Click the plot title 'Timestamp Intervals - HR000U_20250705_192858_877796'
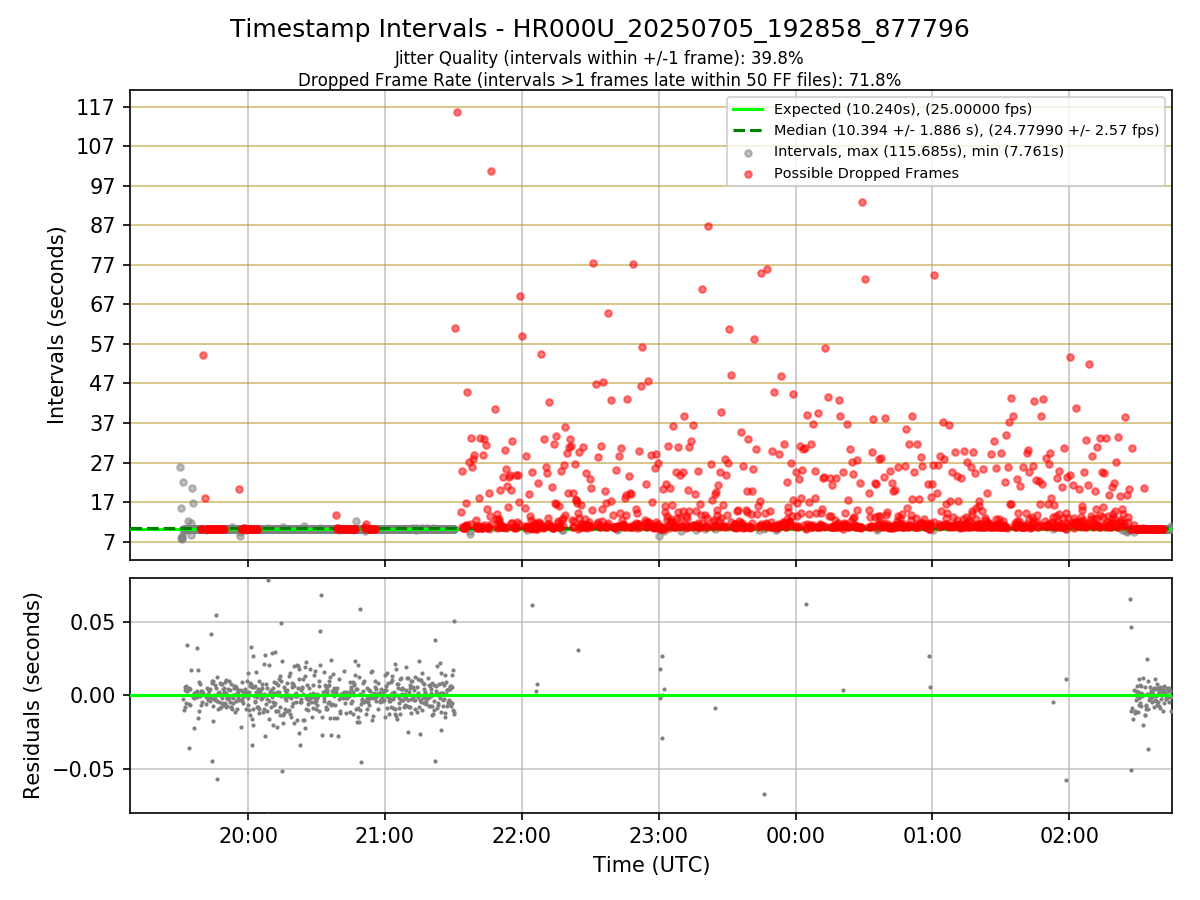This screenshot has height=900, width=1200. (x=599, y=29)
